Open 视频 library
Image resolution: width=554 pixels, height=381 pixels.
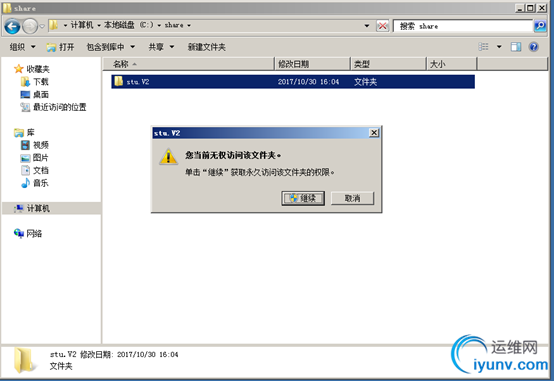41,145
